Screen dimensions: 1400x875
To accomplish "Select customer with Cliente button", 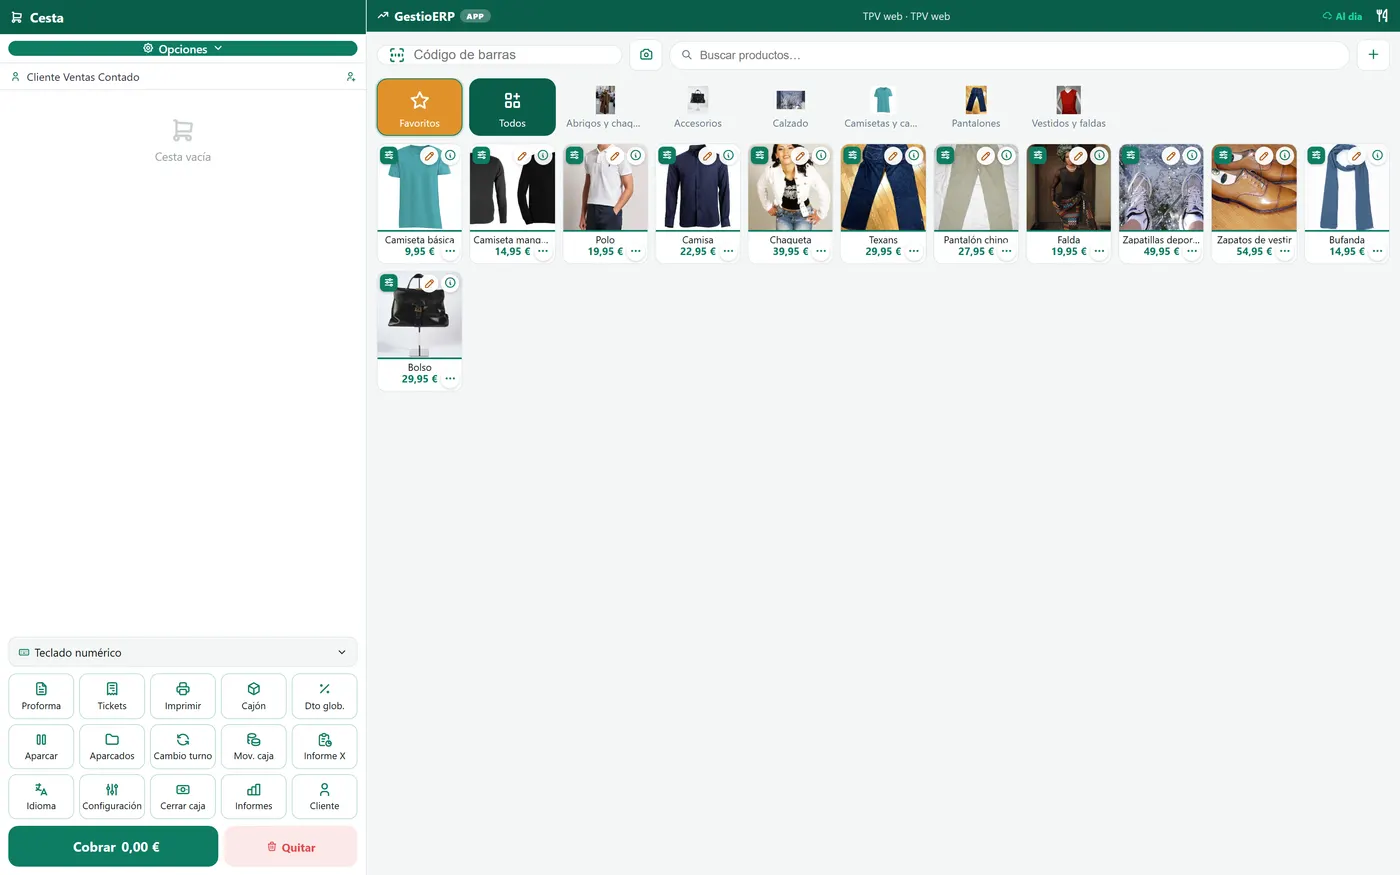I will pos(324,796).
